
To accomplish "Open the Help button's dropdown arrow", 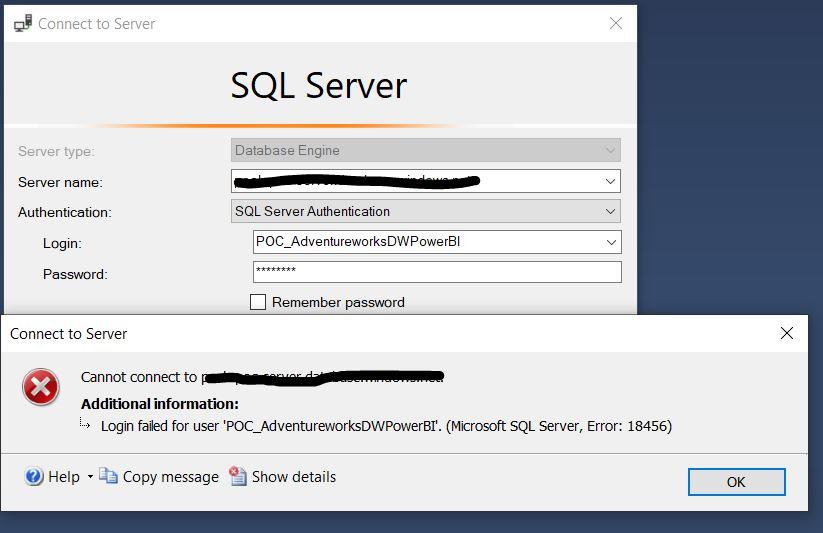I will pyautogui.click(x=90, y=477).
